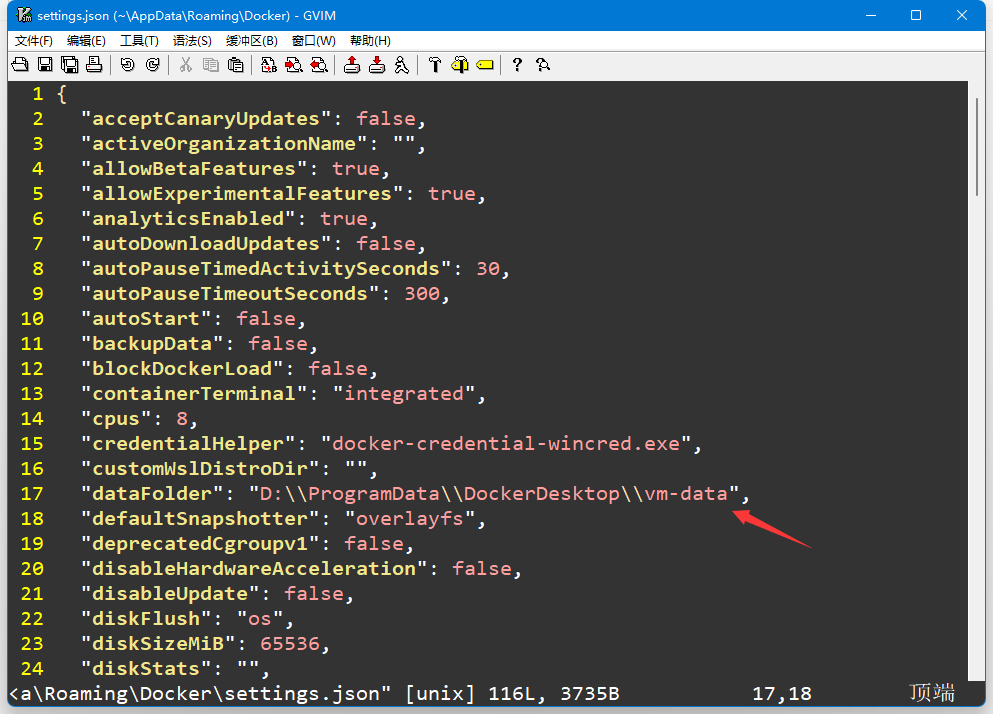Build tags with the ctags icon
993x714 pixels.
point(460,65)
